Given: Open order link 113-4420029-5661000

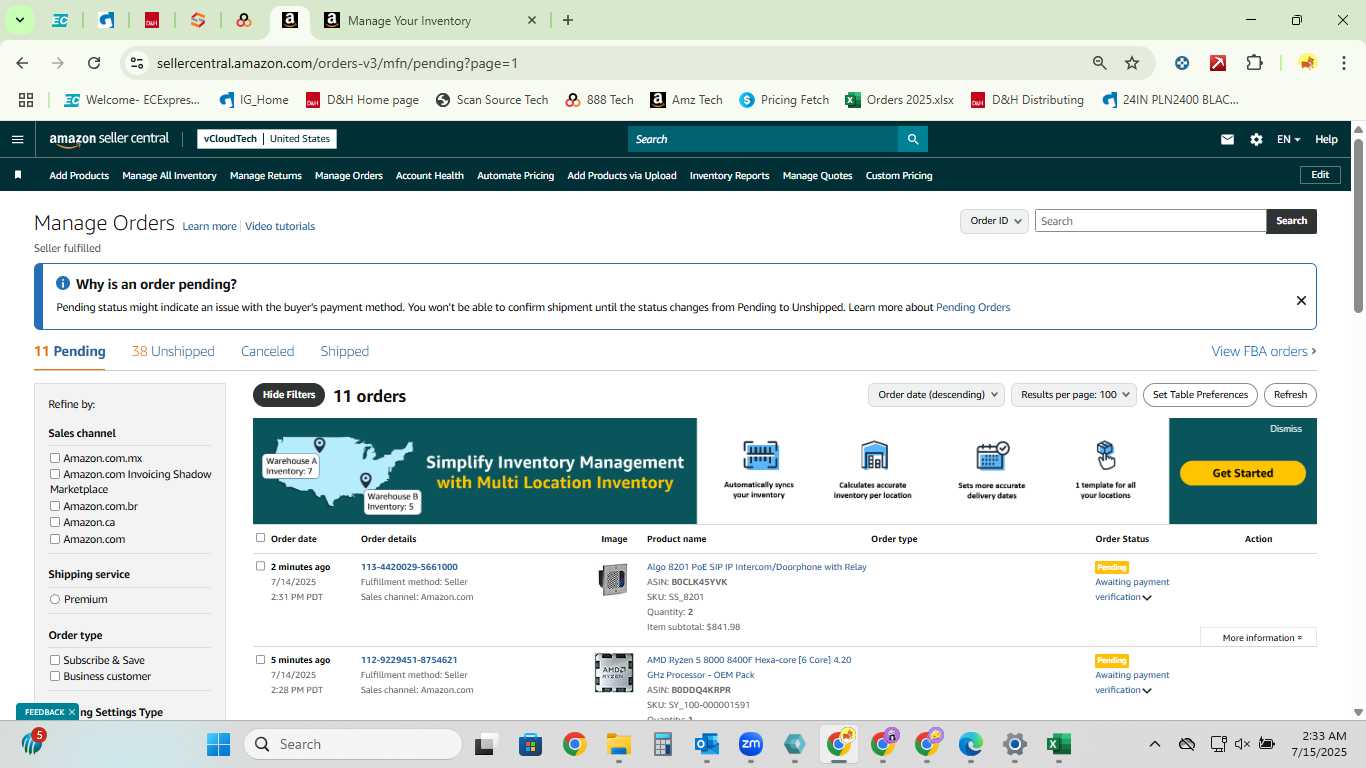Looking at the screenshot, I should click(x=409, y=567).
